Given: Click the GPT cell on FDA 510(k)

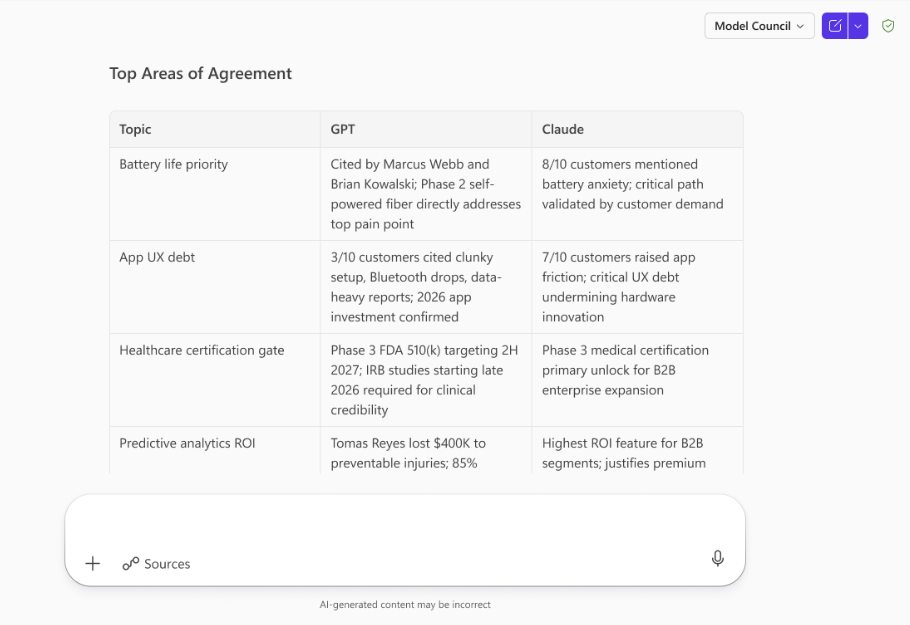Looking at the screenshot, I should point(425,380).
